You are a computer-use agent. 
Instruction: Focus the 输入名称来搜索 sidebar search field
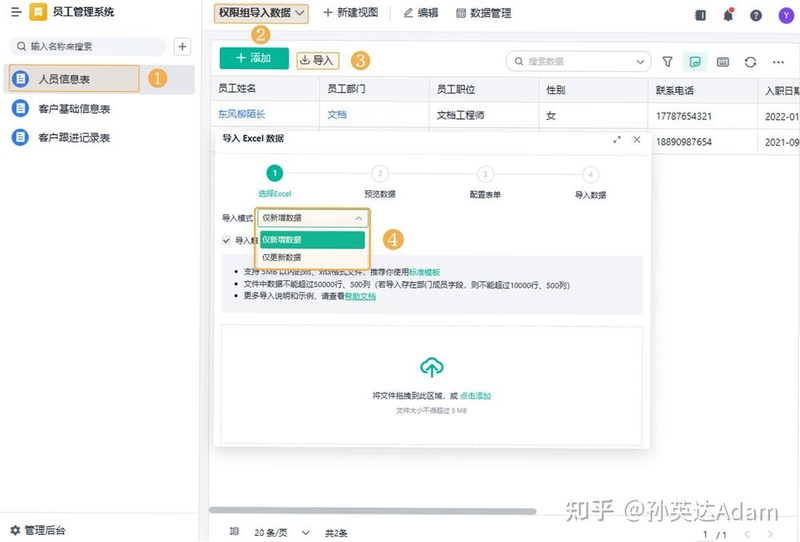pos(87,46)
